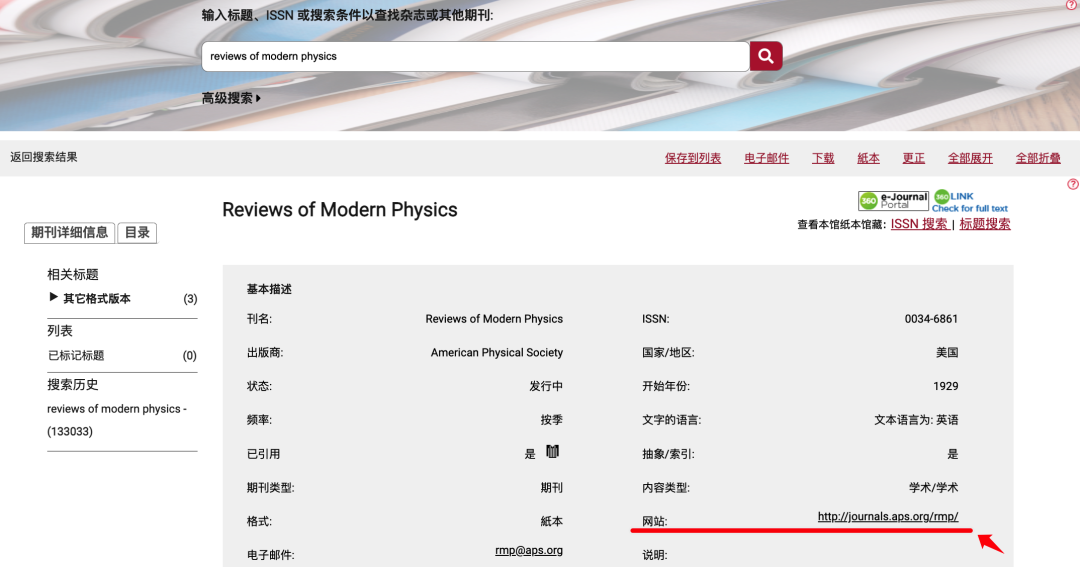The height and width of the screenshot is (567, 1080).
Task: Click the 基本描述 section heading
Action: 269,289
